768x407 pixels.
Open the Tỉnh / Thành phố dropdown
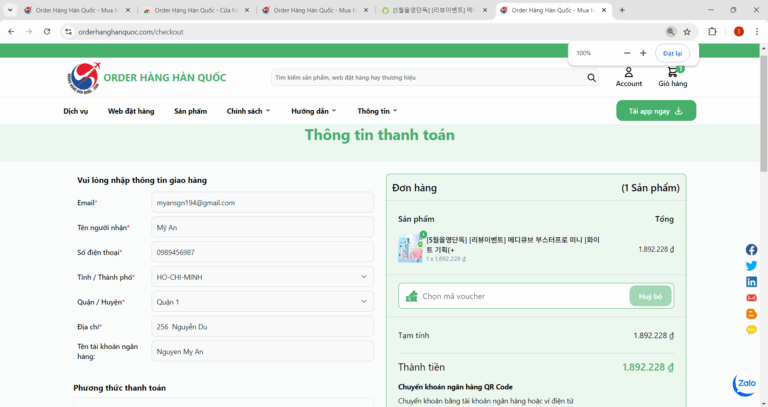262,276
